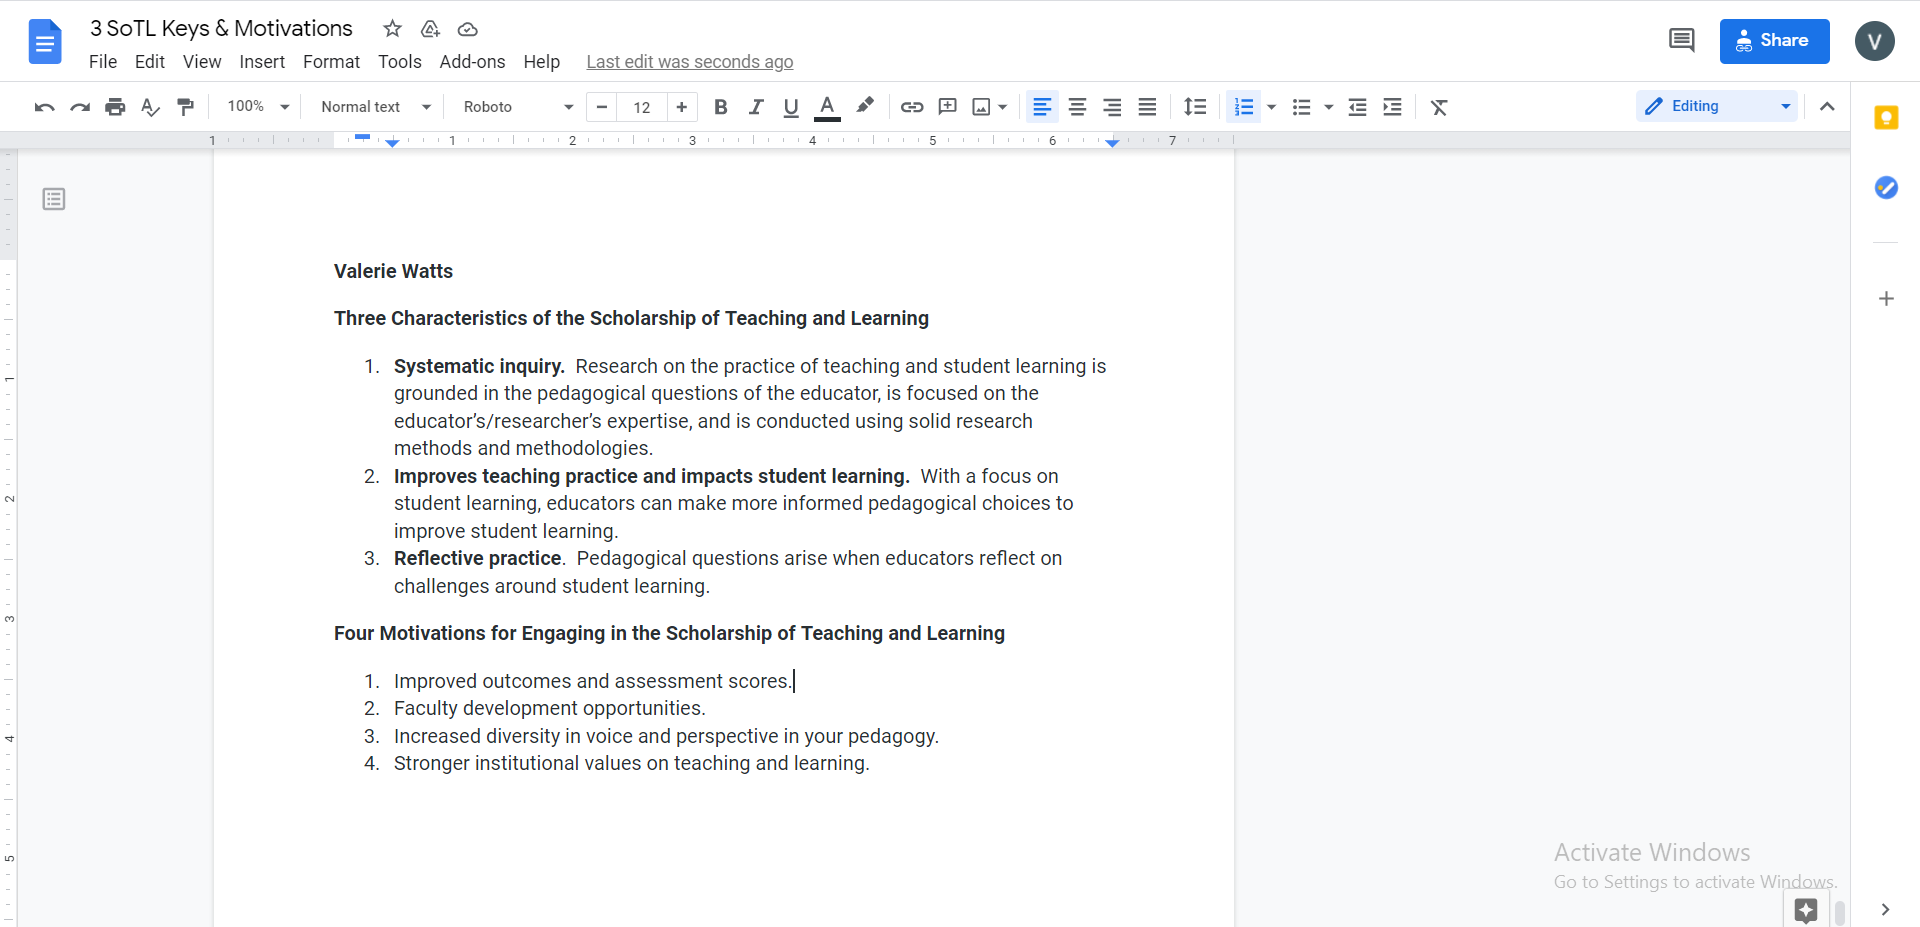Open the 100% zoom dropdown
1920x927 pixels.
point(258,107)
